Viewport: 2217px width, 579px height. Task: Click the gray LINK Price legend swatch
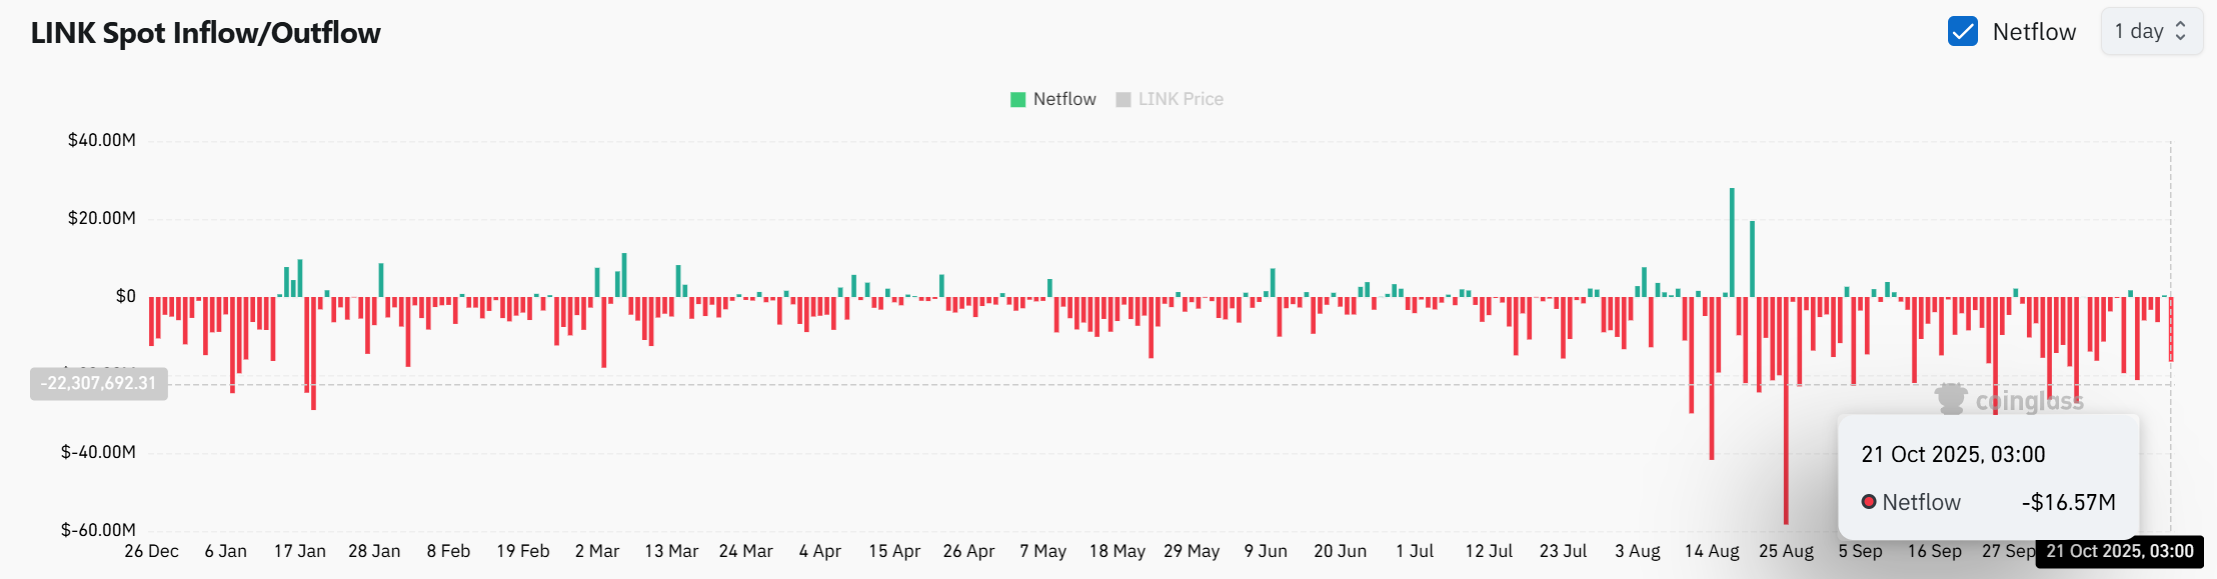(1123, 100)
